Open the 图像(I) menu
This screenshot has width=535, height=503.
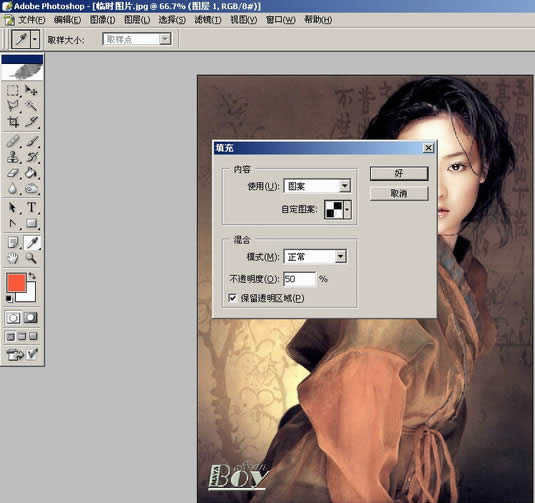point(102,20)
